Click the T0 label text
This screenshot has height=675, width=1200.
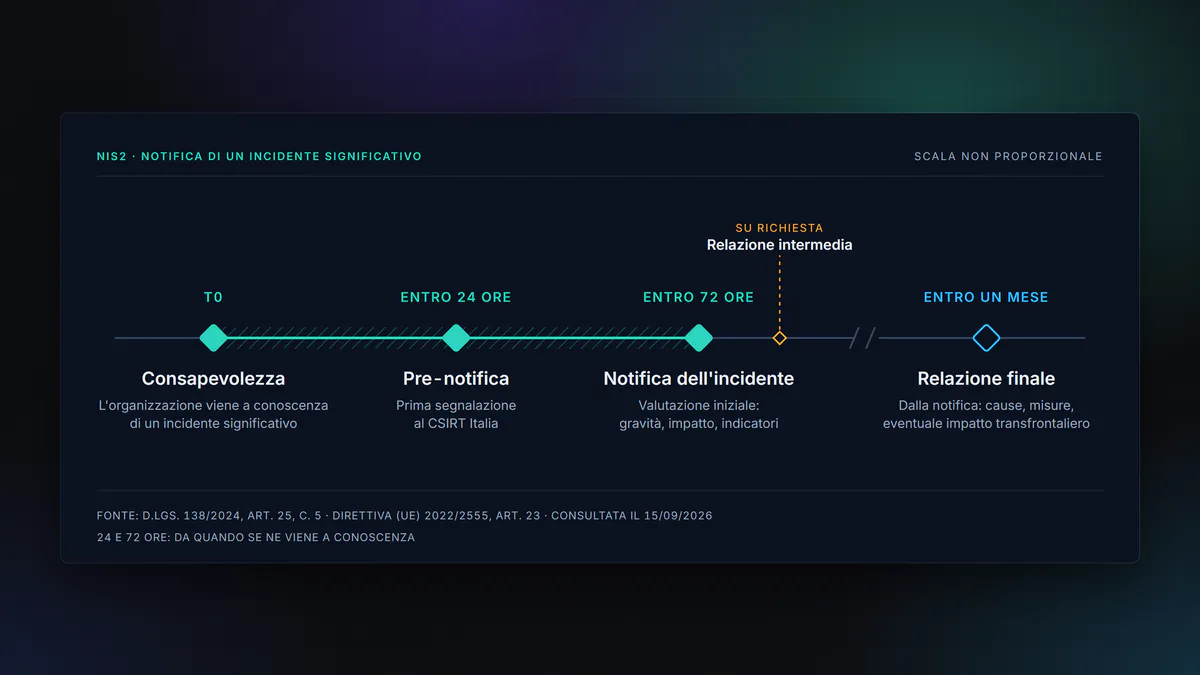tap(213, 297)
